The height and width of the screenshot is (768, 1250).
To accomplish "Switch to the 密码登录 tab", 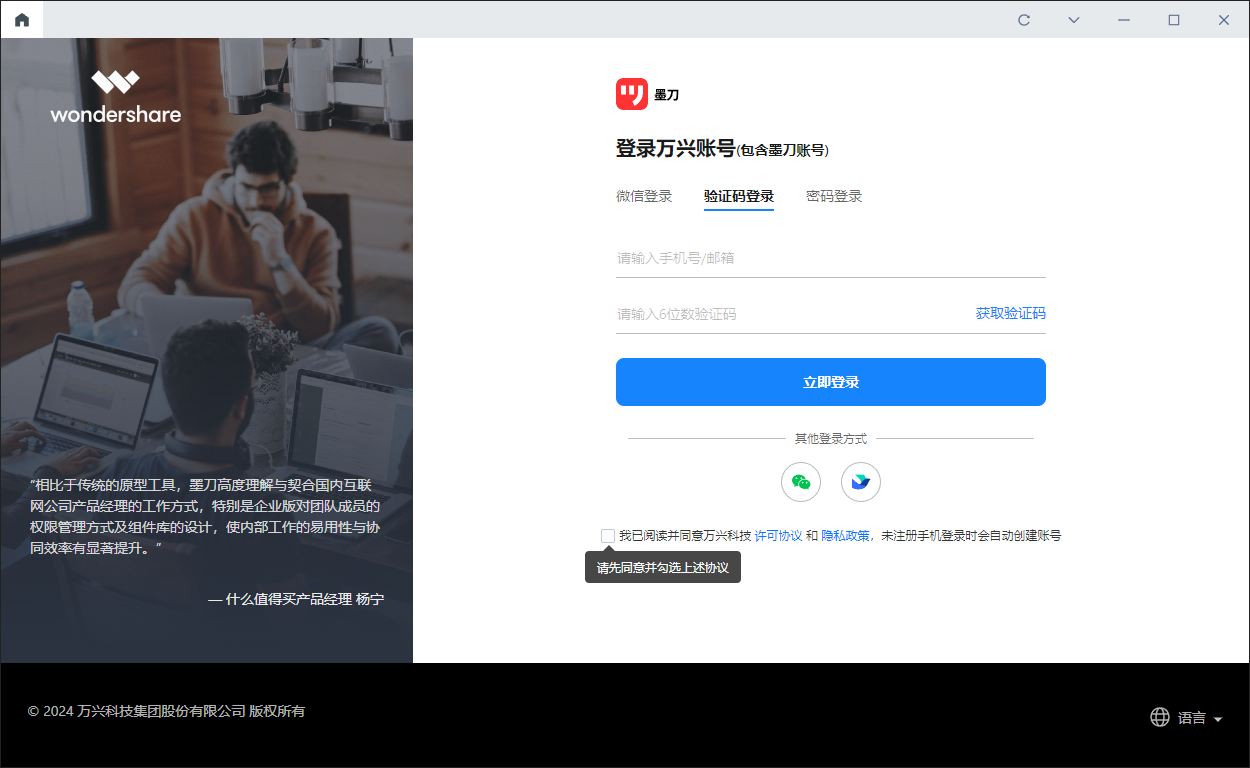I will coord(834,196).
